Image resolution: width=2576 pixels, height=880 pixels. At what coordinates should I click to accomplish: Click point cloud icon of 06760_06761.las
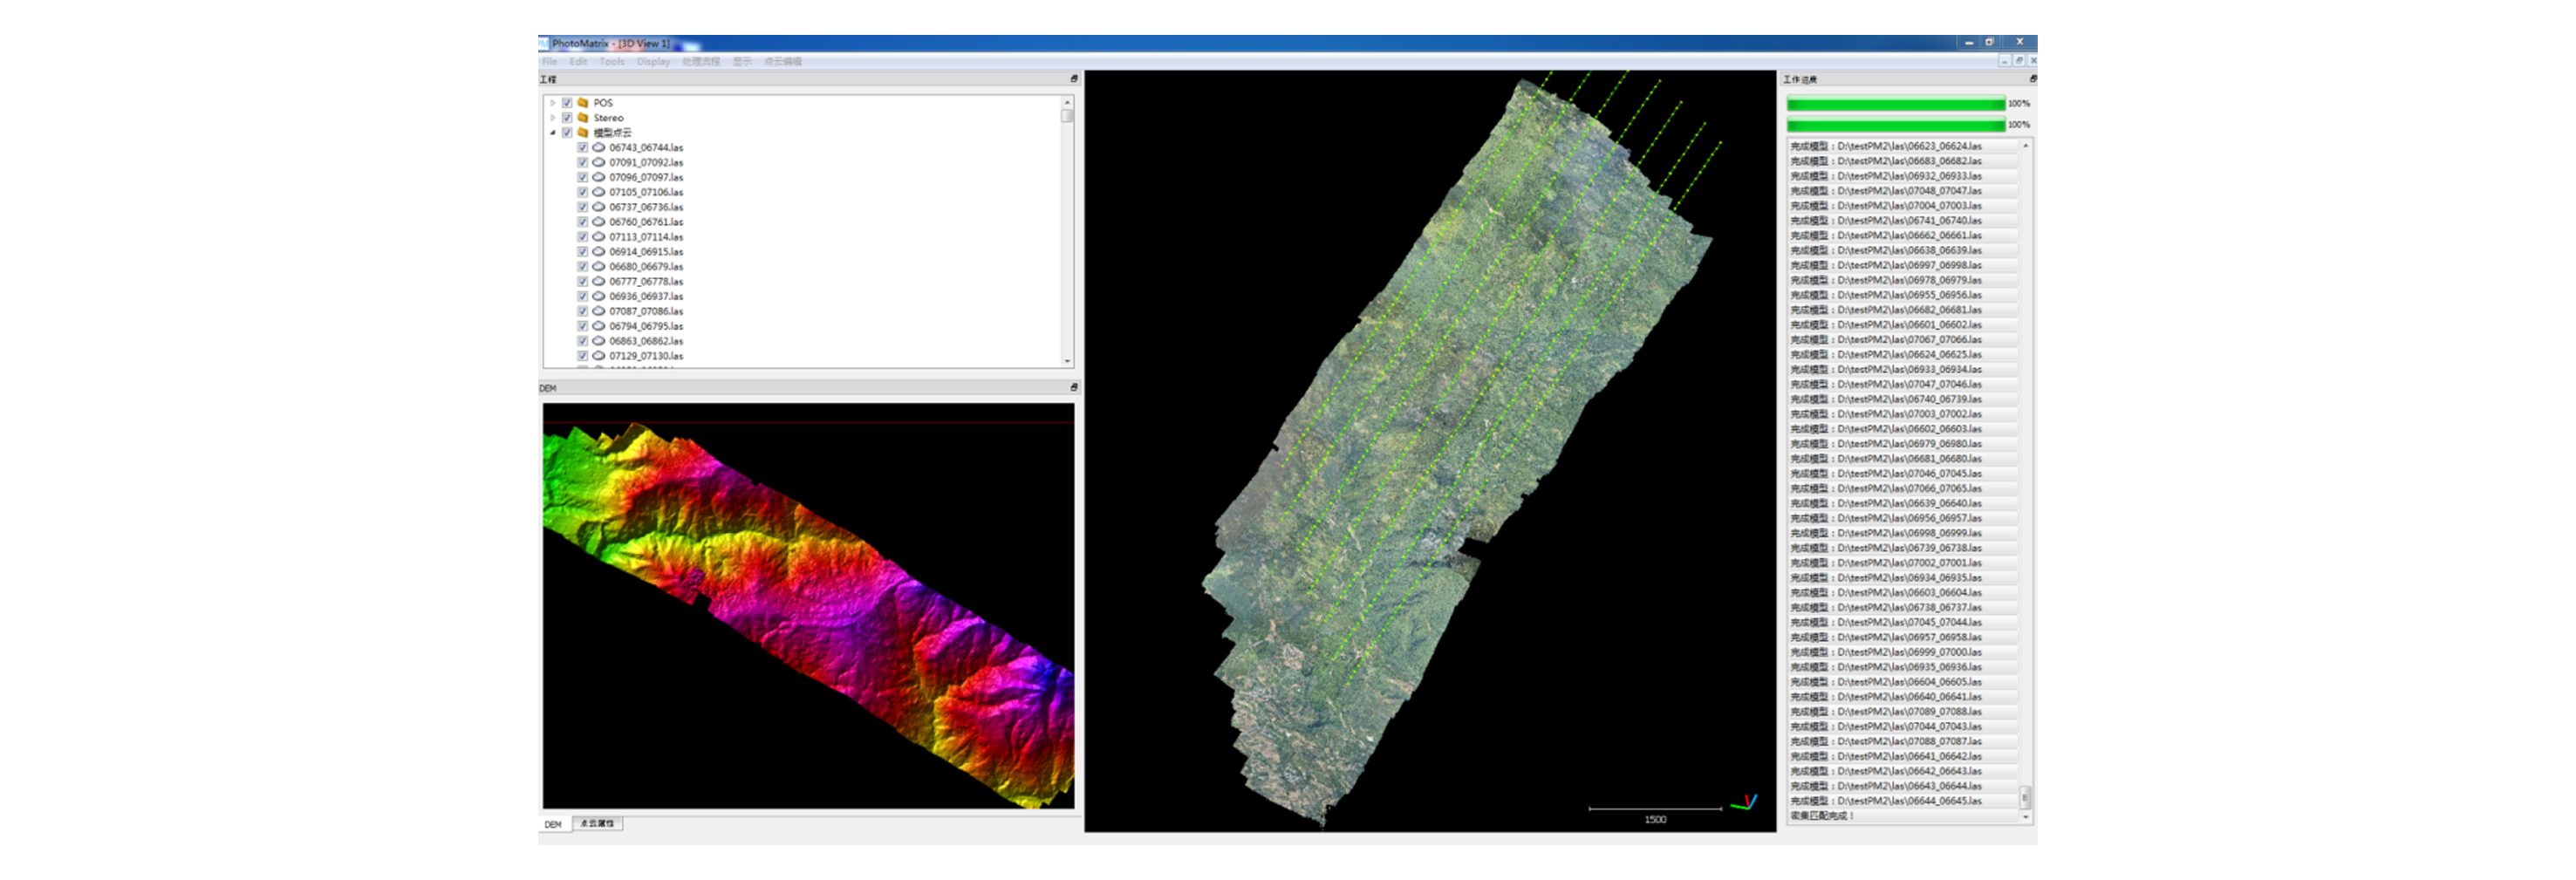pos(598,222)
